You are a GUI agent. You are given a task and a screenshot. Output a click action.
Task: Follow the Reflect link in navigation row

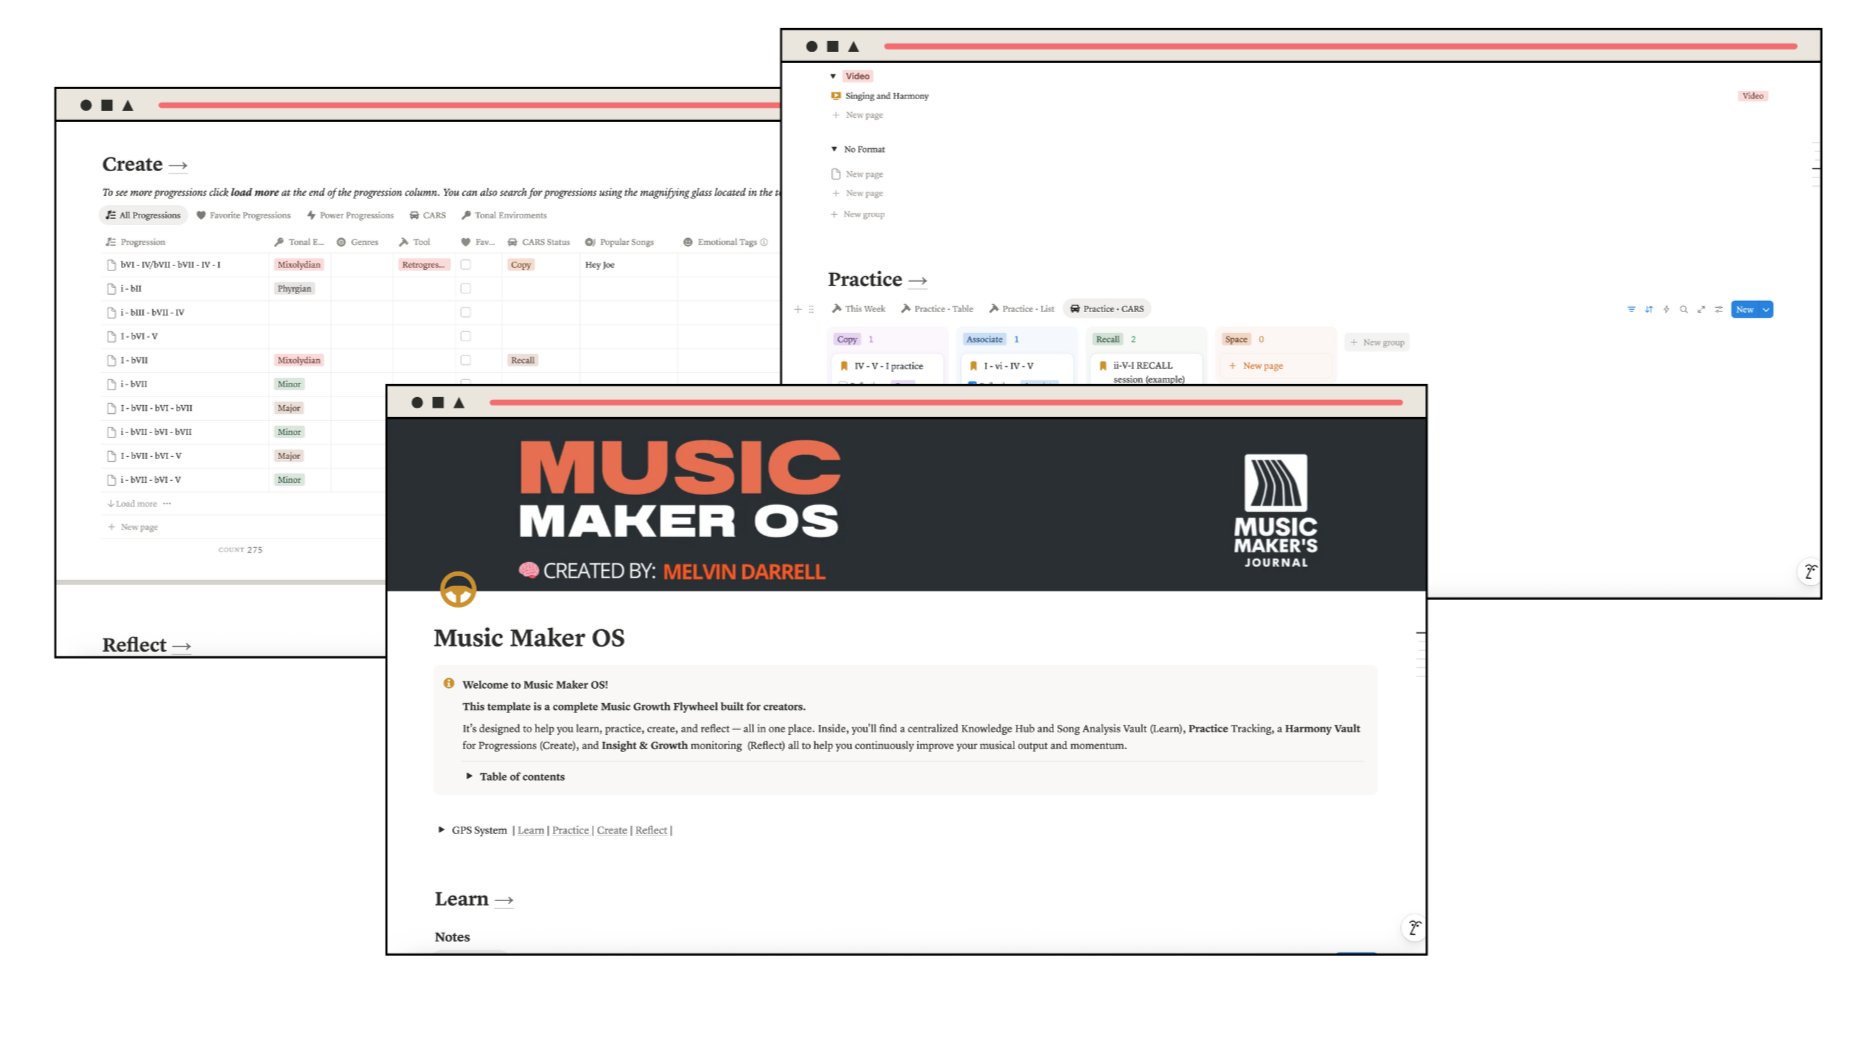pos(650,831)
